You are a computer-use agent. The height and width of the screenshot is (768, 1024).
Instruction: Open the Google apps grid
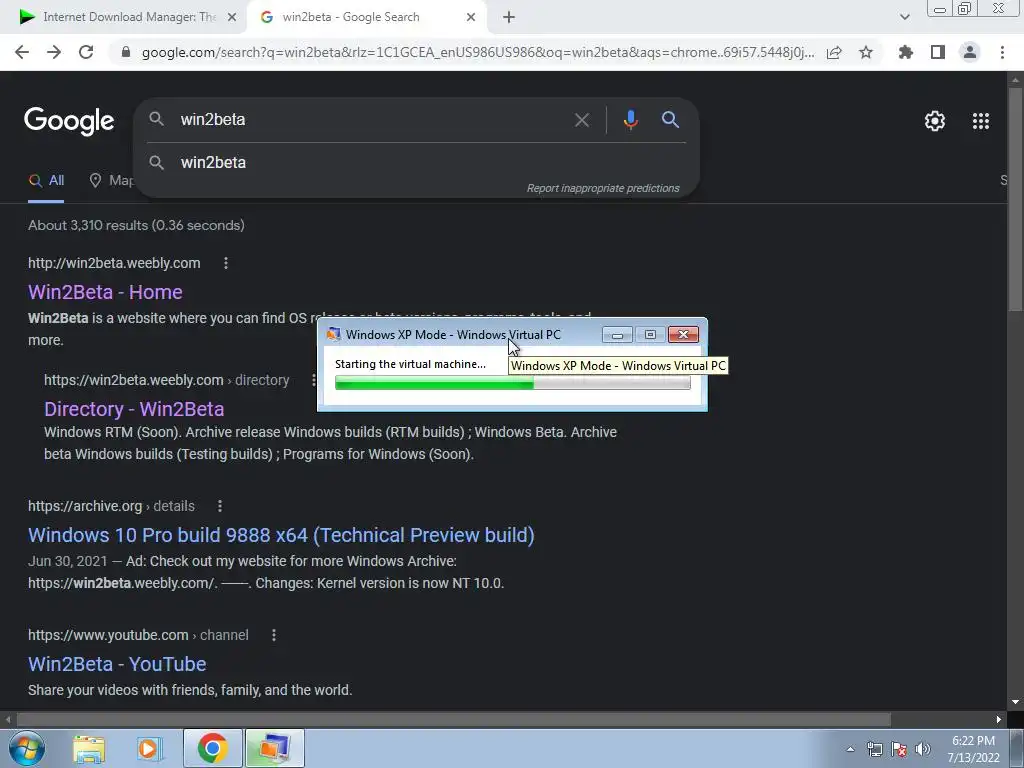[x=981, y=121]
